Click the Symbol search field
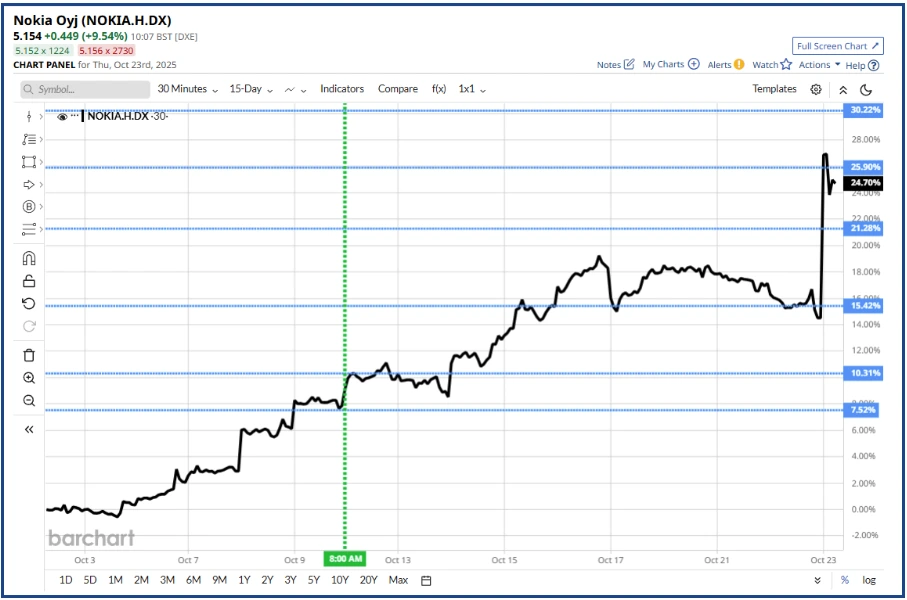Viewport: 907px width, 600px height. coord(85,89)
